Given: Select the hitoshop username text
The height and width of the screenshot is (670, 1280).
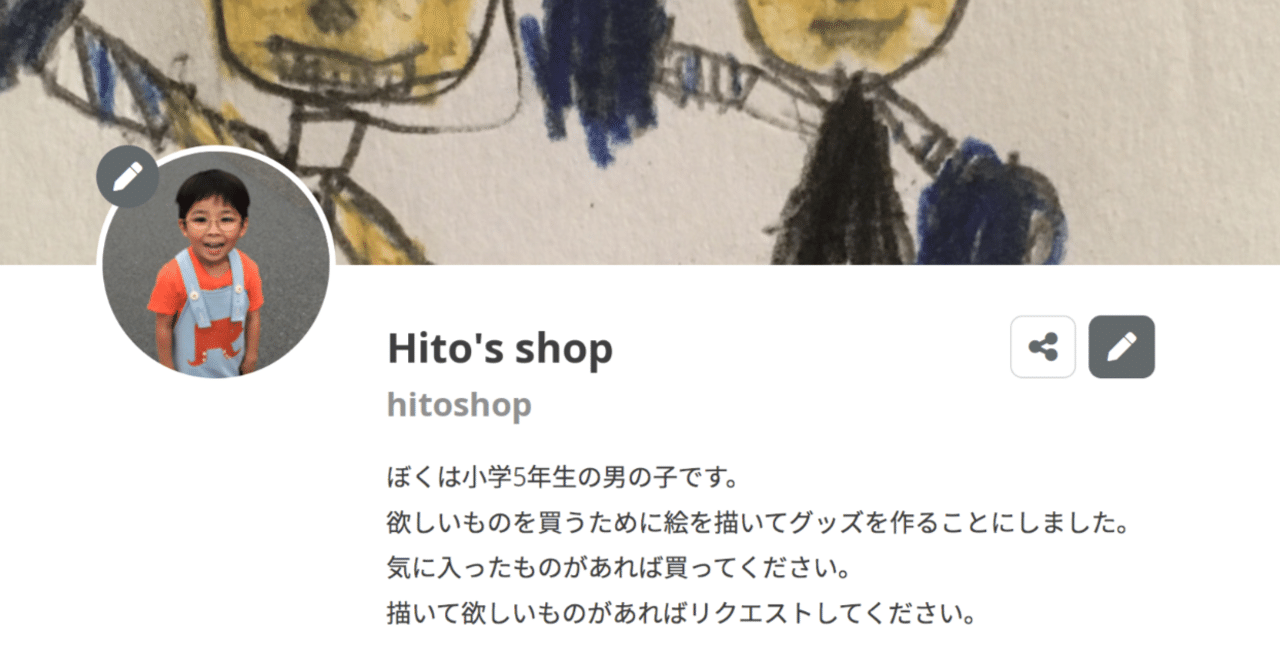Looking at the screenshot, I should click(459, 405).
